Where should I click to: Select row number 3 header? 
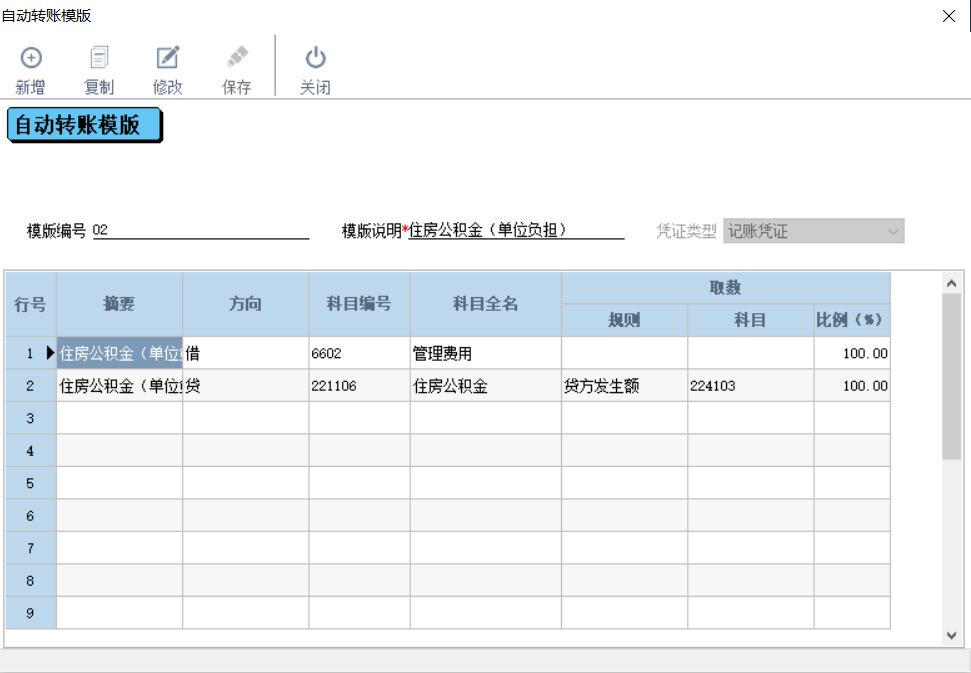coord(31,419)
